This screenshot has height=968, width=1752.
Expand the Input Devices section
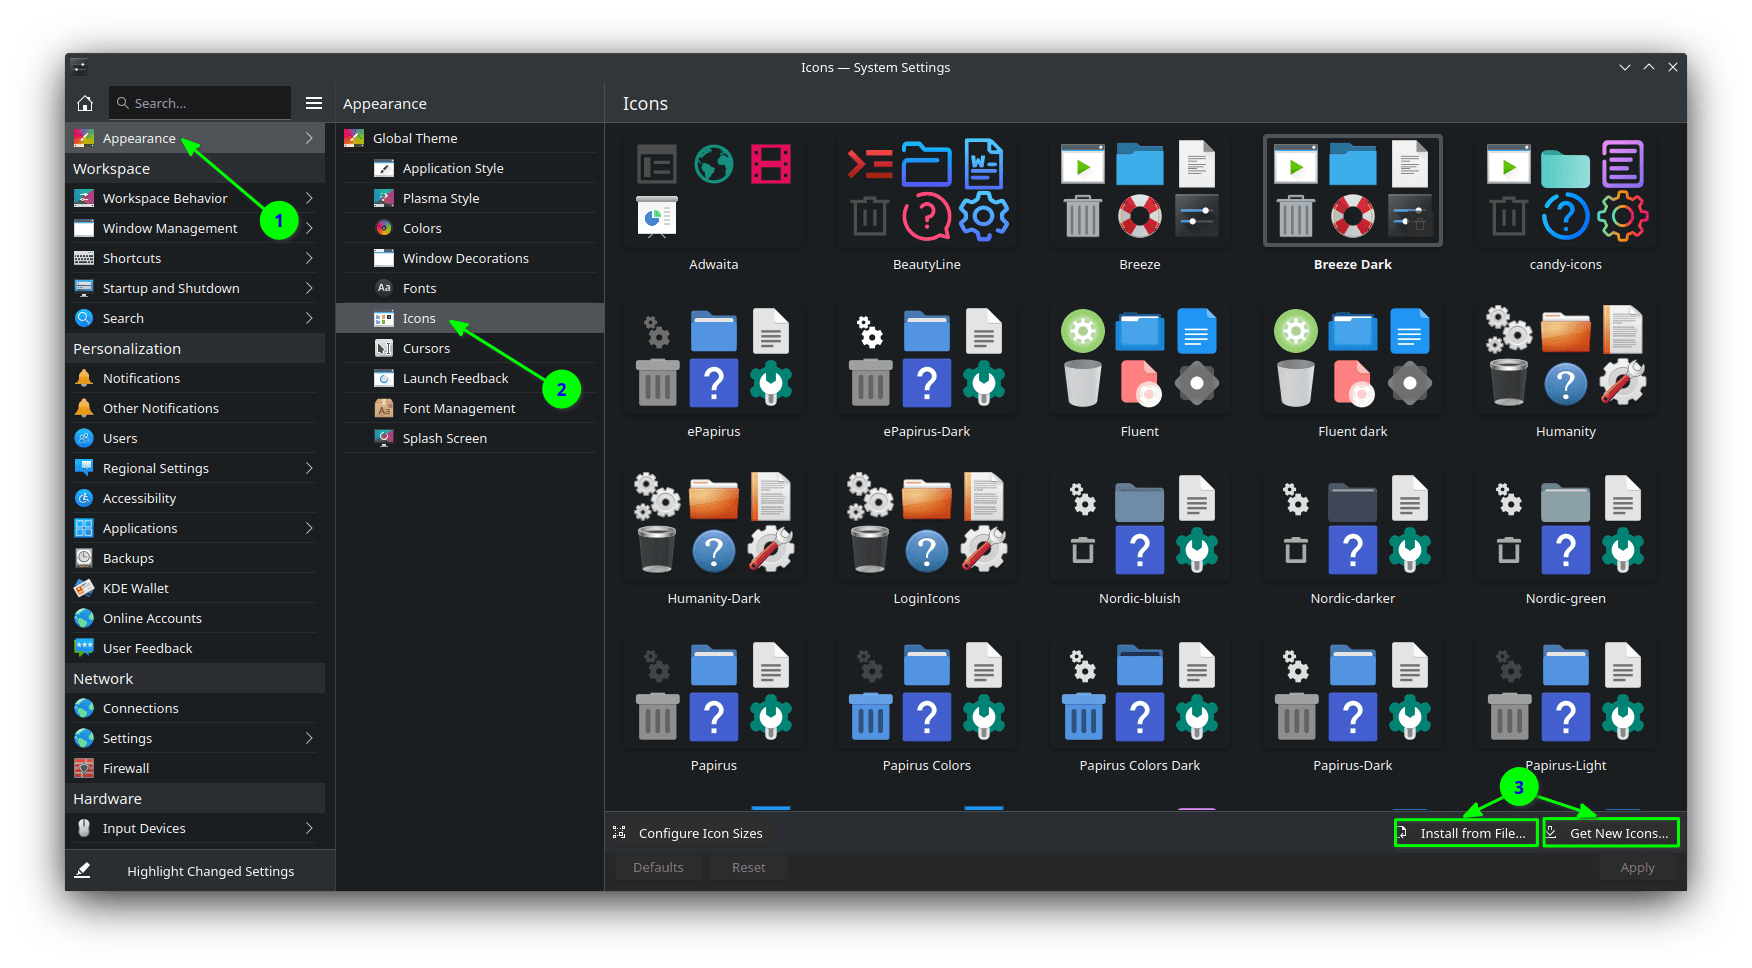coord(144,828)
